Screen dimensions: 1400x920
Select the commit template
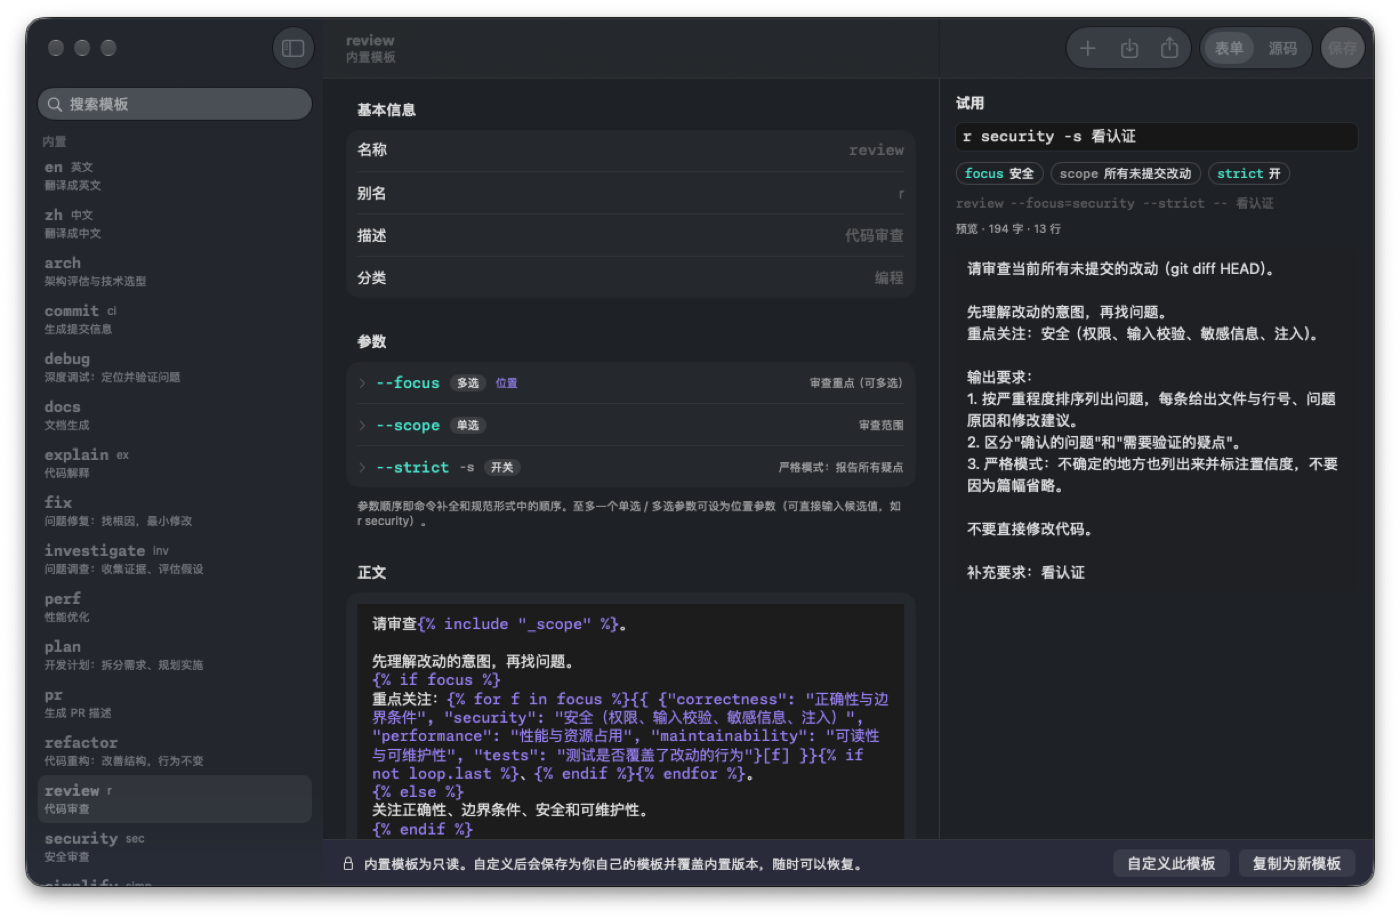[175, 319]
